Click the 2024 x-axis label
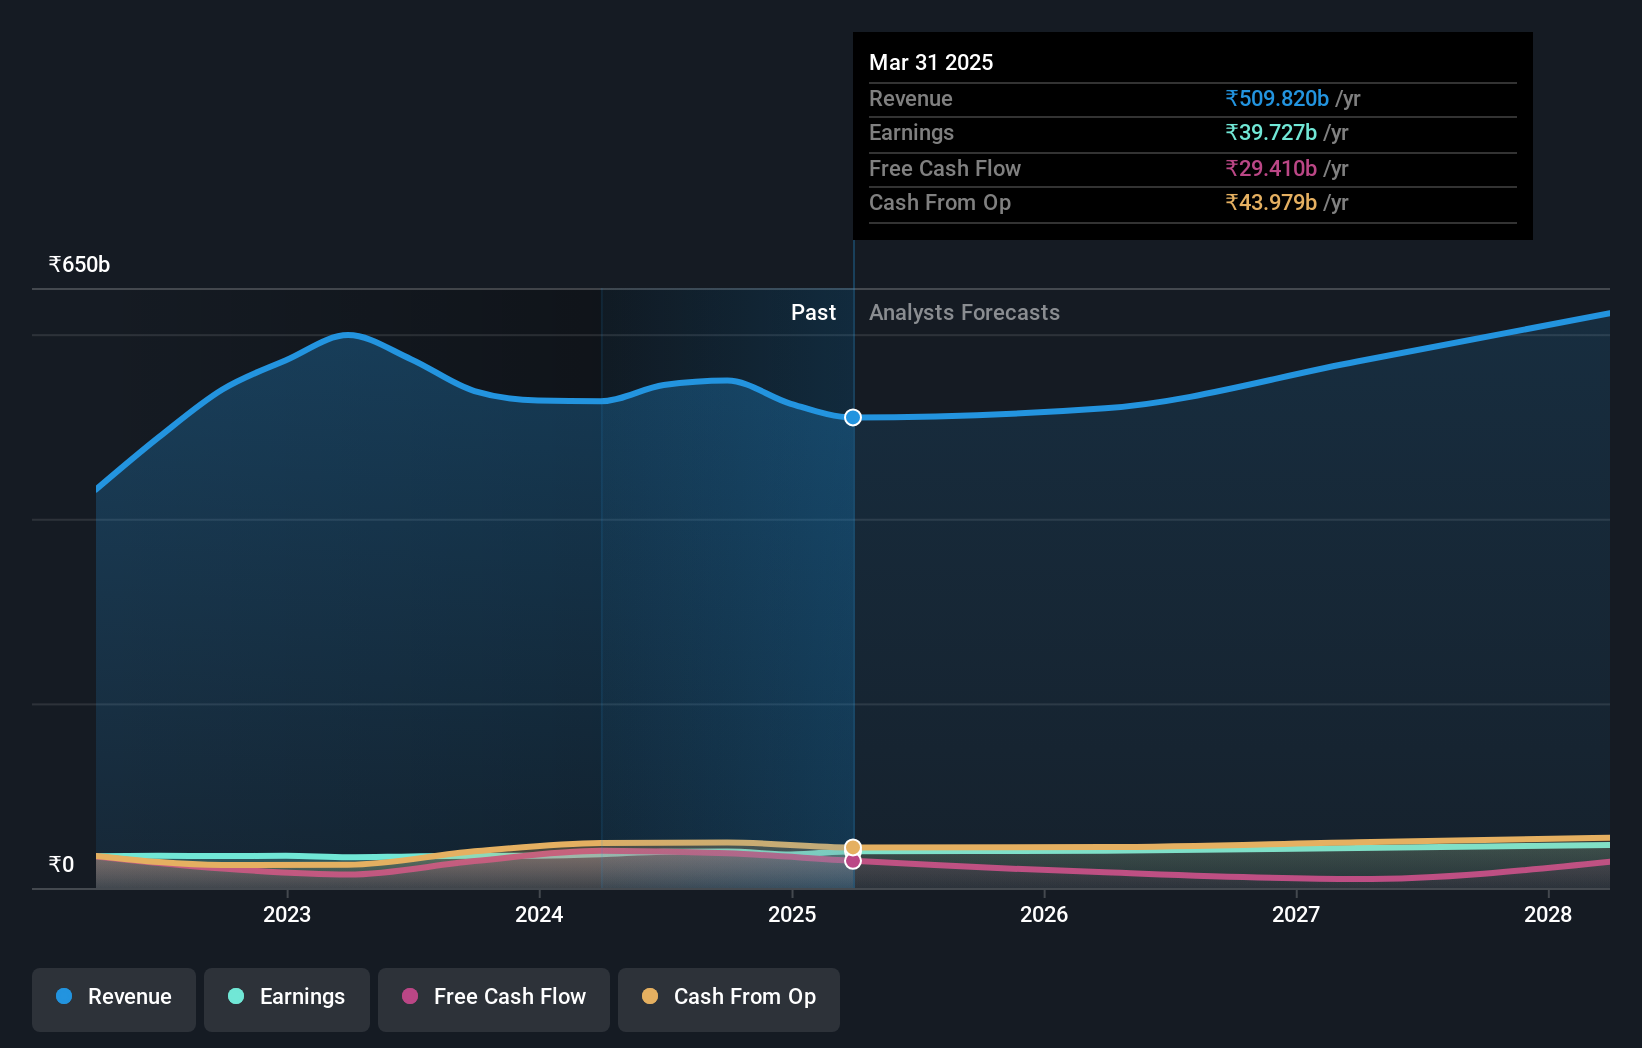Image resolution: width=1642 pixels, height=1048 pixels. [x=539, y=914]
